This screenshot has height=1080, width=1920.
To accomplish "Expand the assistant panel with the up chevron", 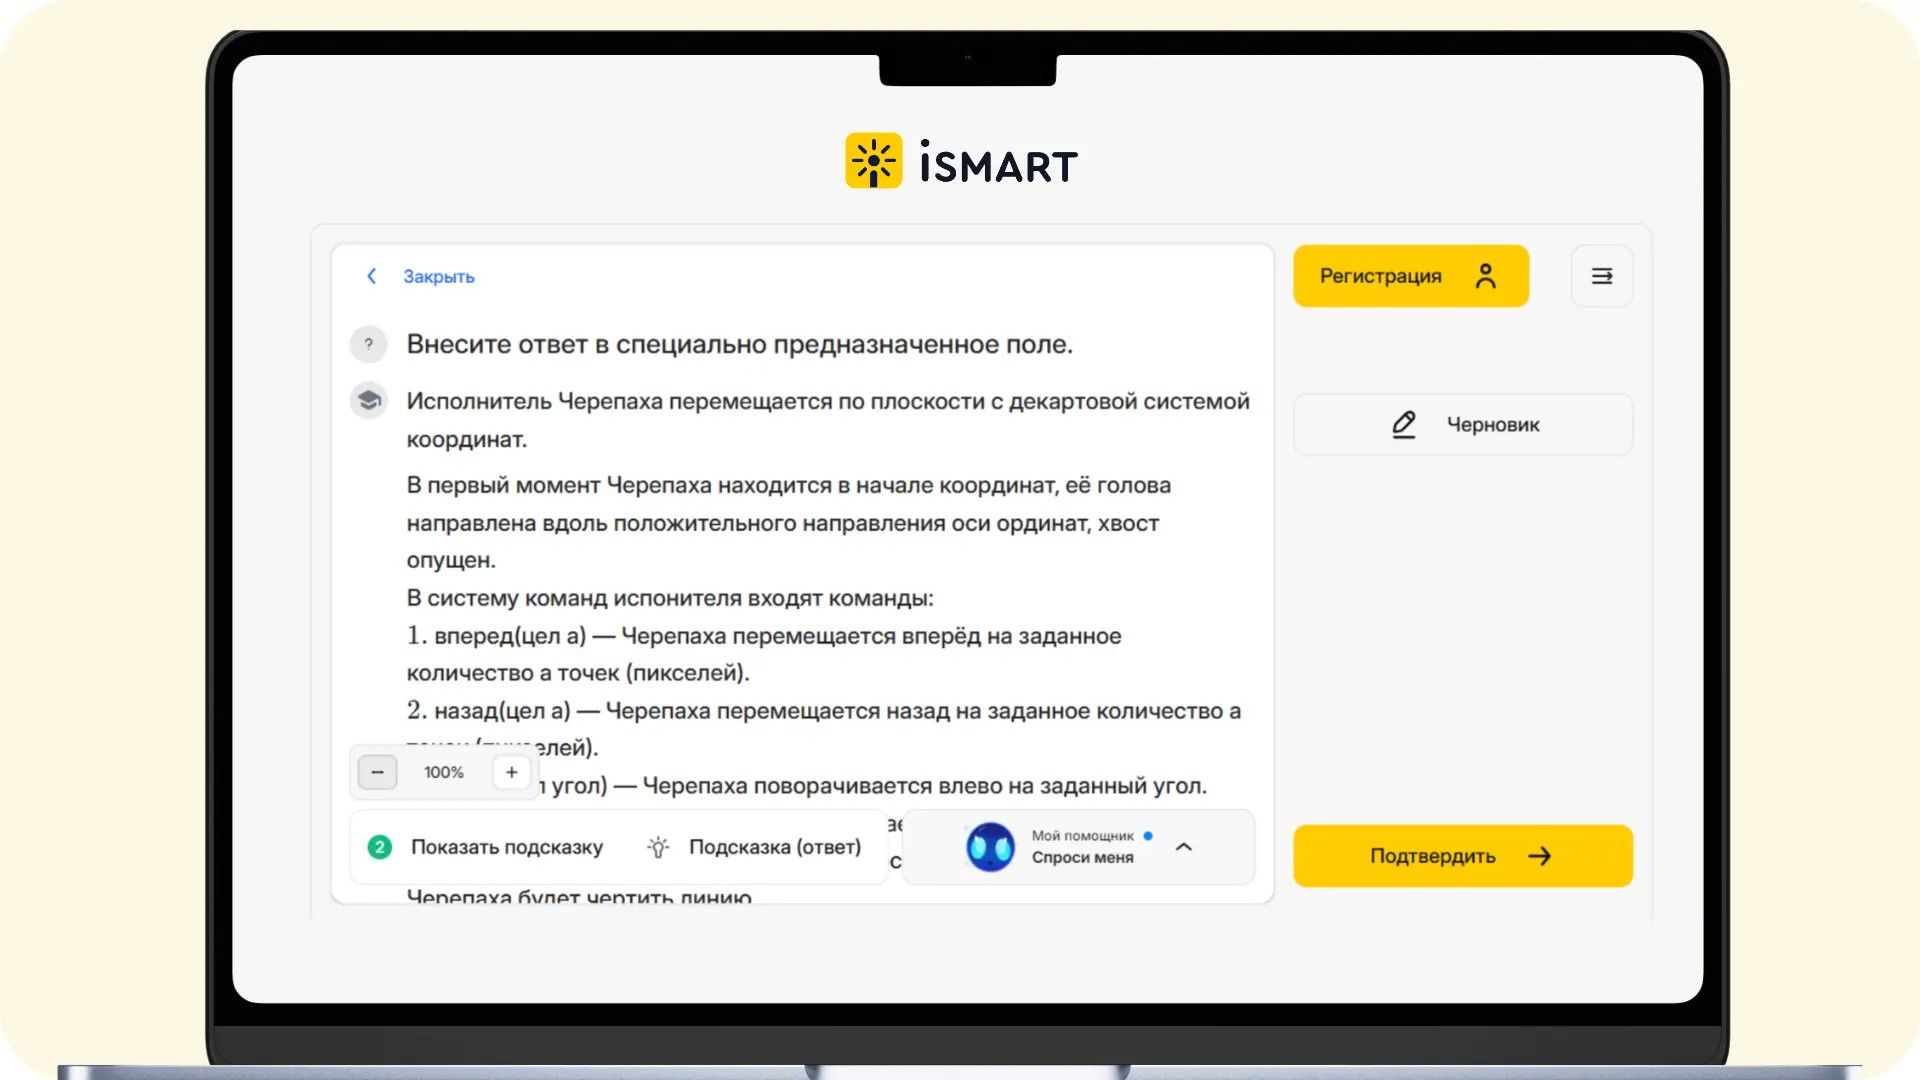I will click(x=1184, y=847).
